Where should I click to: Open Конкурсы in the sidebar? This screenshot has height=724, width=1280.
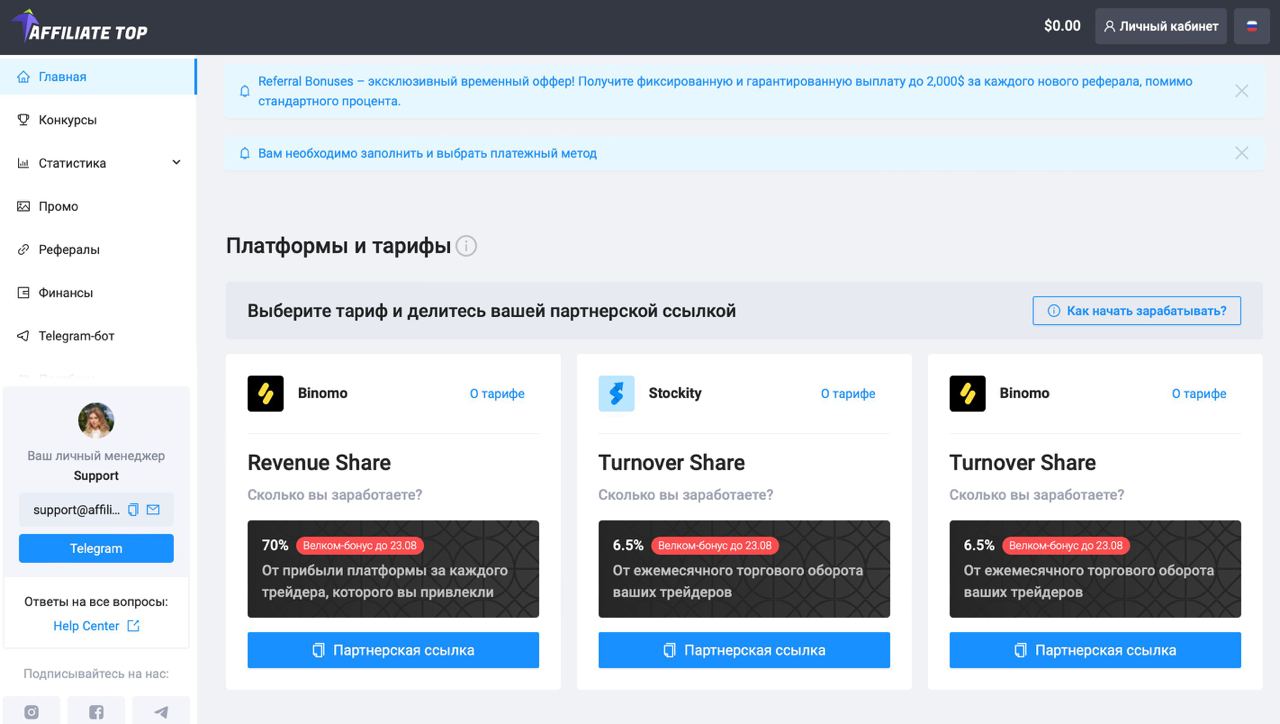[98, 120]
